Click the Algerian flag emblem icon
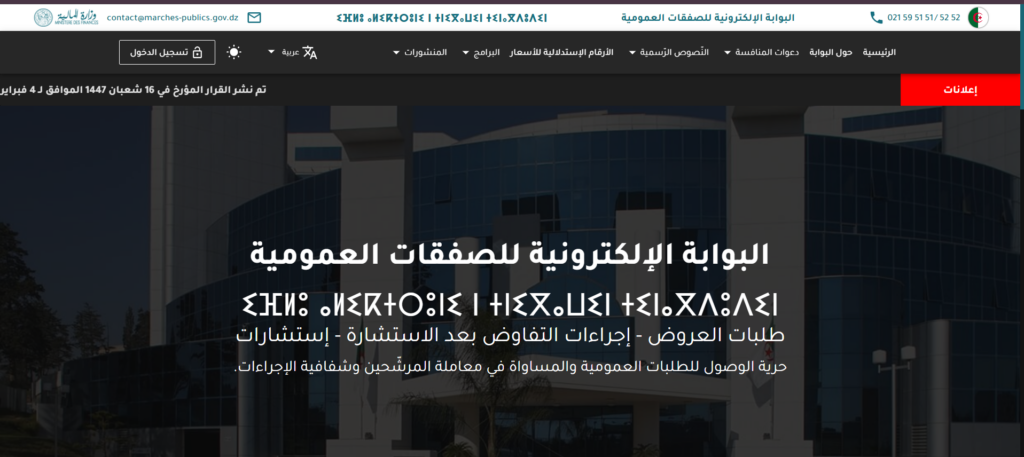Screen dimensions: 1024x457 click(x=978, y=18)
